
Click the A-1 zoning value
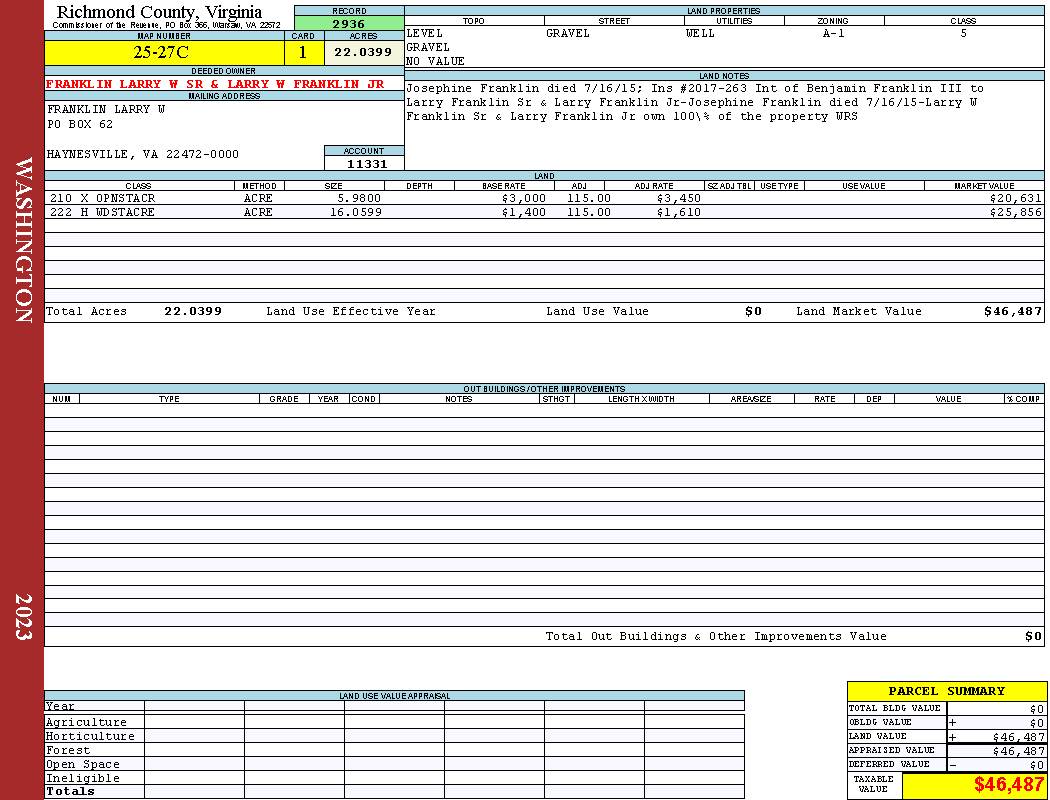(834, 33)
